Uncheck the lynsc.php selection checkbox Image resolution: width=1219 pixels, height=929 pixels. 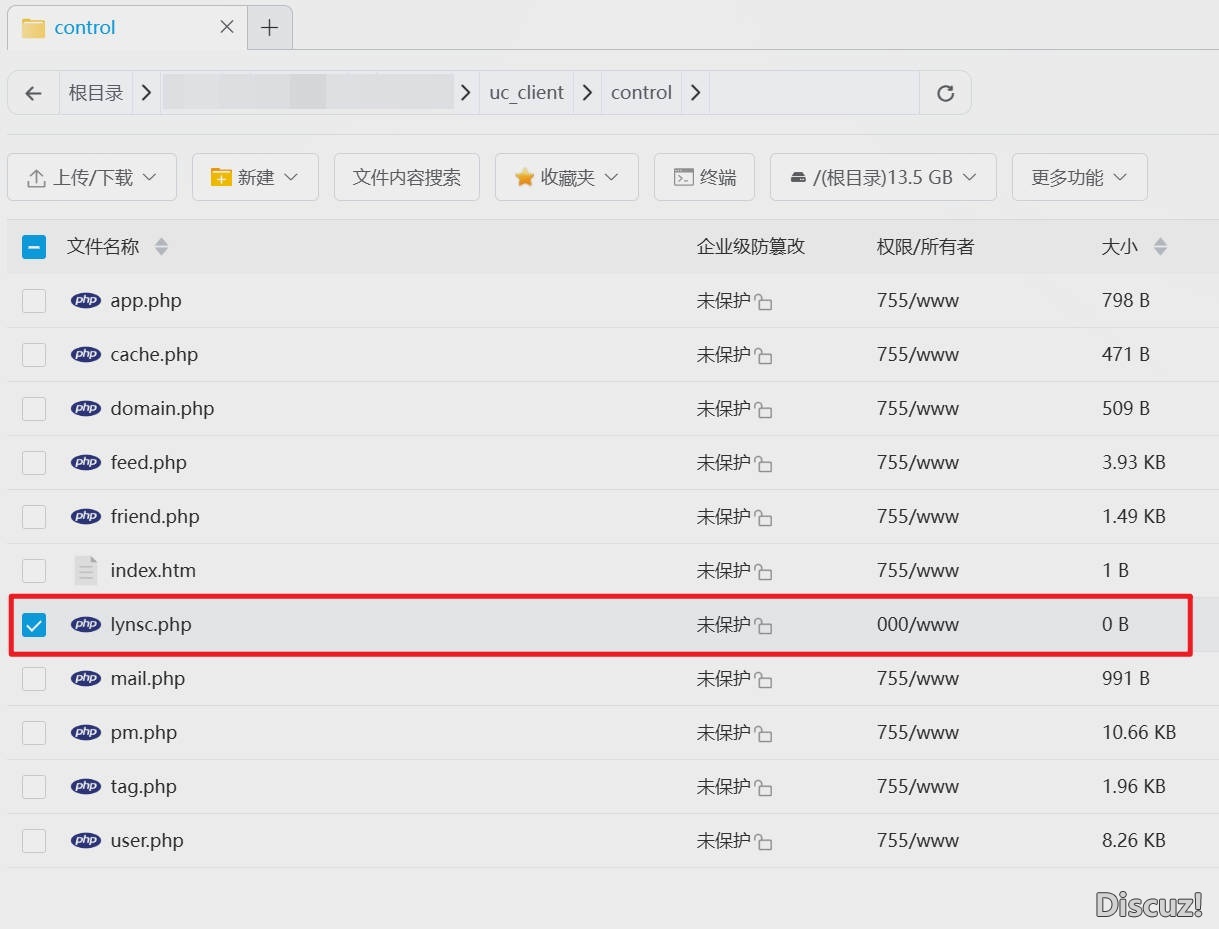point(33,624)
